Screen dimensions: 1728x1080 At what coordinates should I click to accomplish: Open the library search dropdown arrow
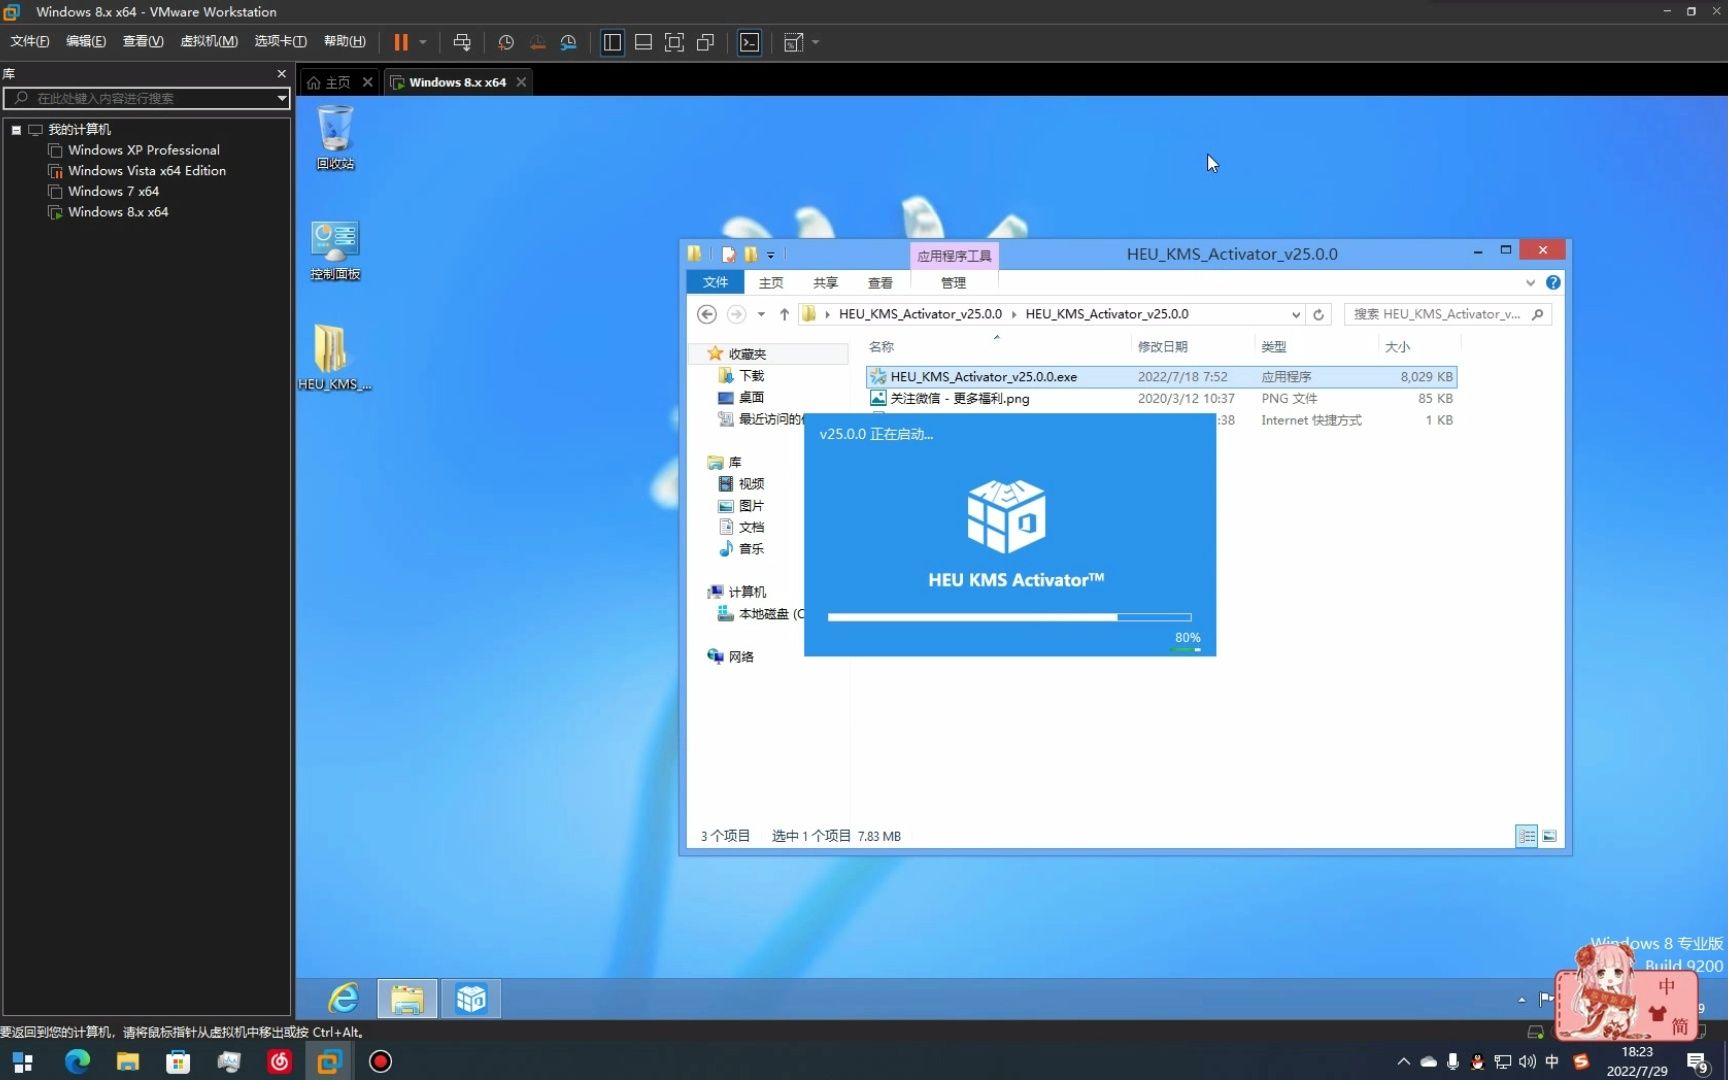(x=282, y=98)
